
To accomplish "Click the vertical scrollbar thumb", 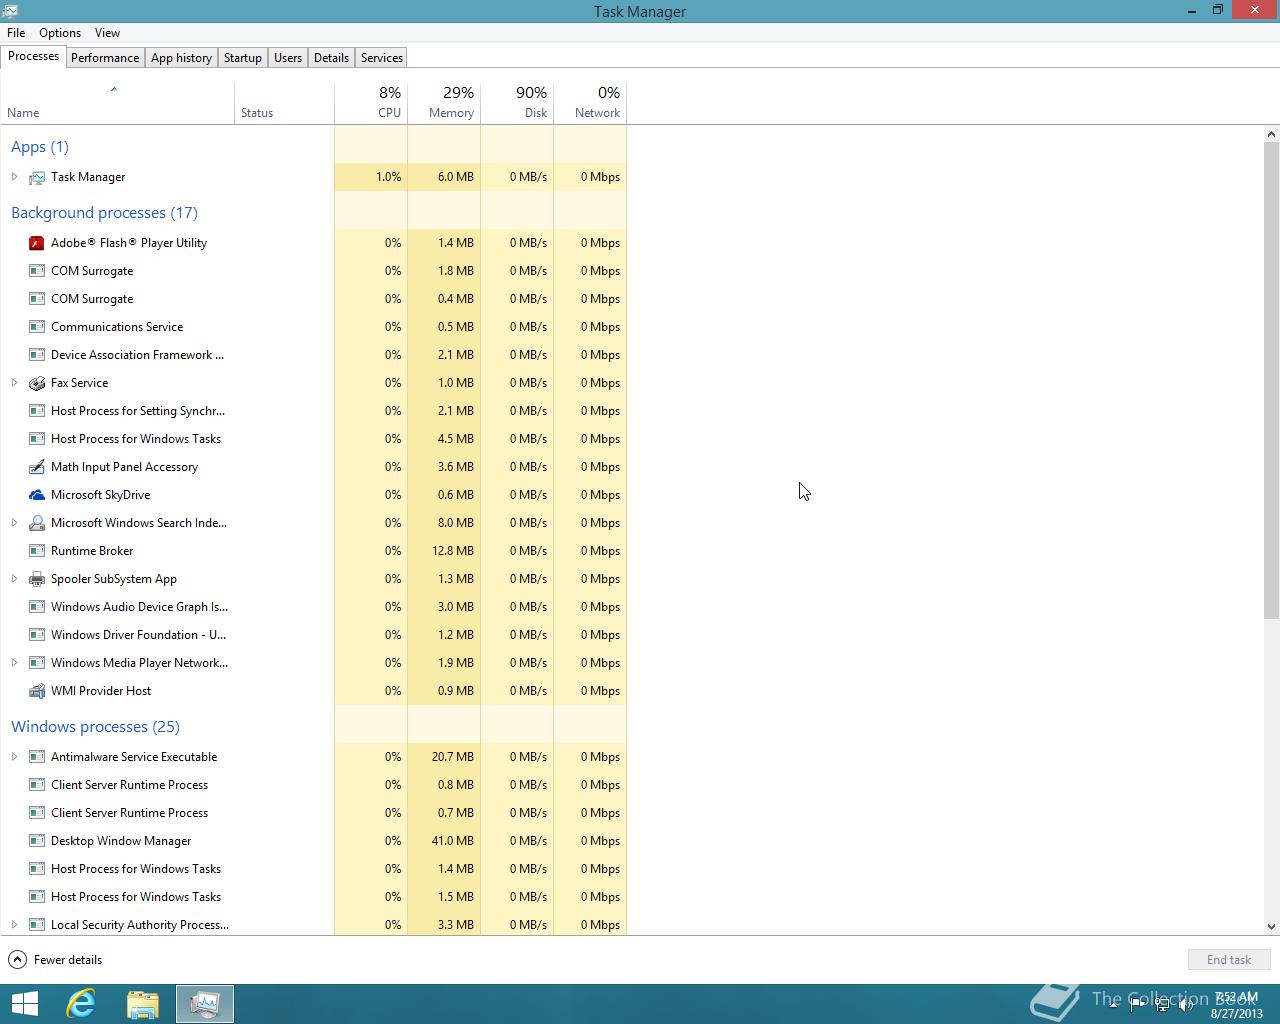I will 1272,381.
